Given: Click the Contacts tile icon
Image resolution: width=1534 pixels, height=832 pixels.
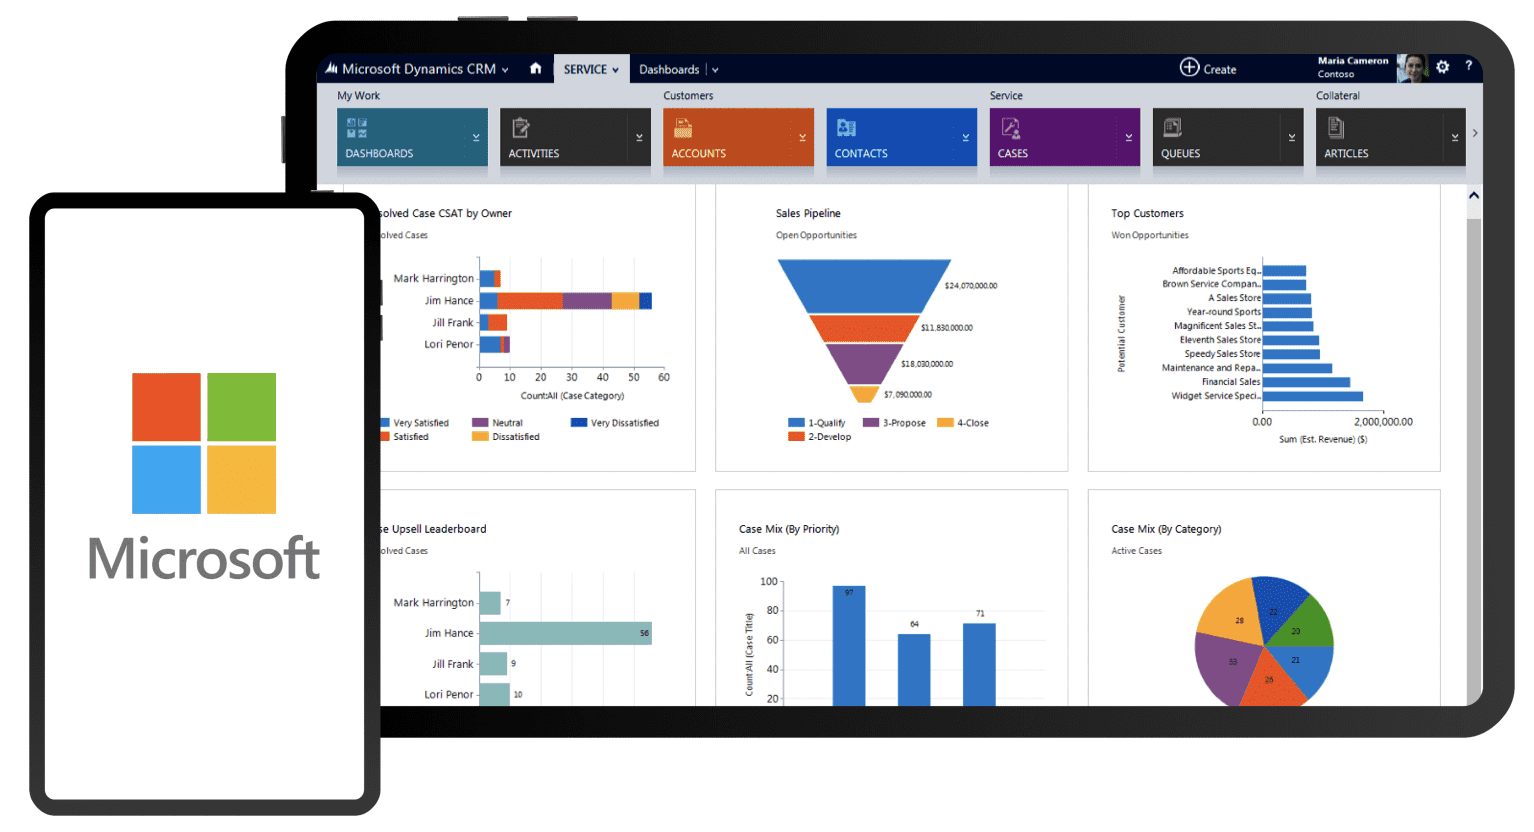Looking at the screenshot, I should point(846,128).
